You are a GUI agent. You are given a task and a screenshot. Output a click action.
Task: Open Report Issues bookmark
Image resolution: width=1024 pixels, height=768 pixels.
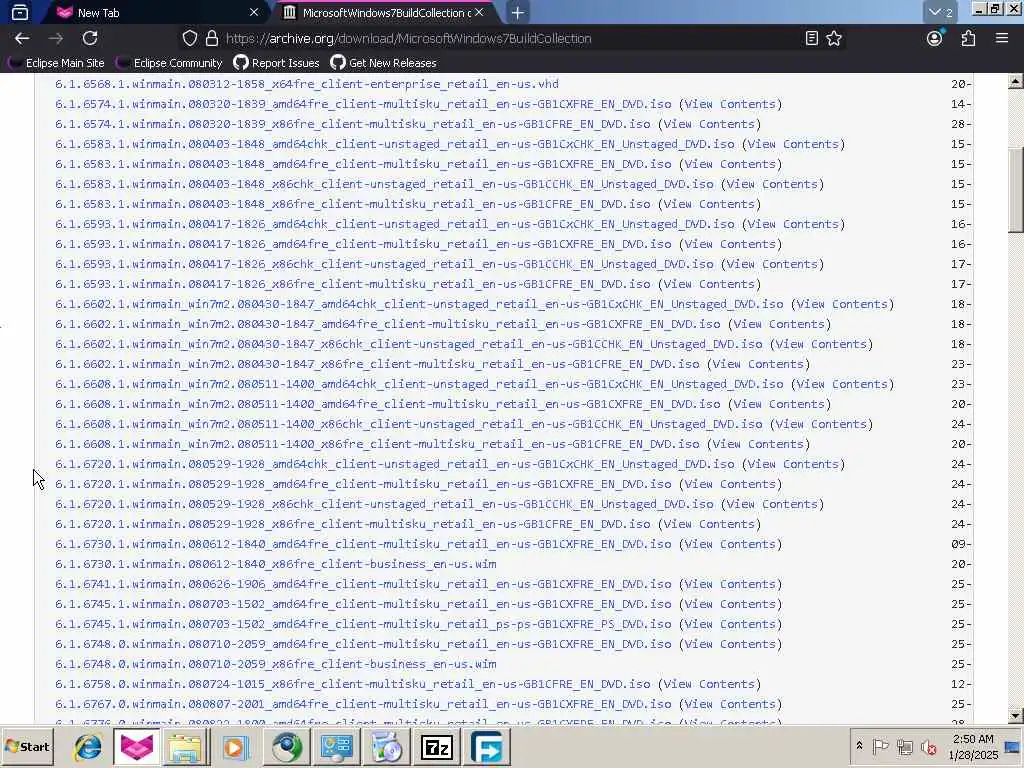[x=276, y=63]
